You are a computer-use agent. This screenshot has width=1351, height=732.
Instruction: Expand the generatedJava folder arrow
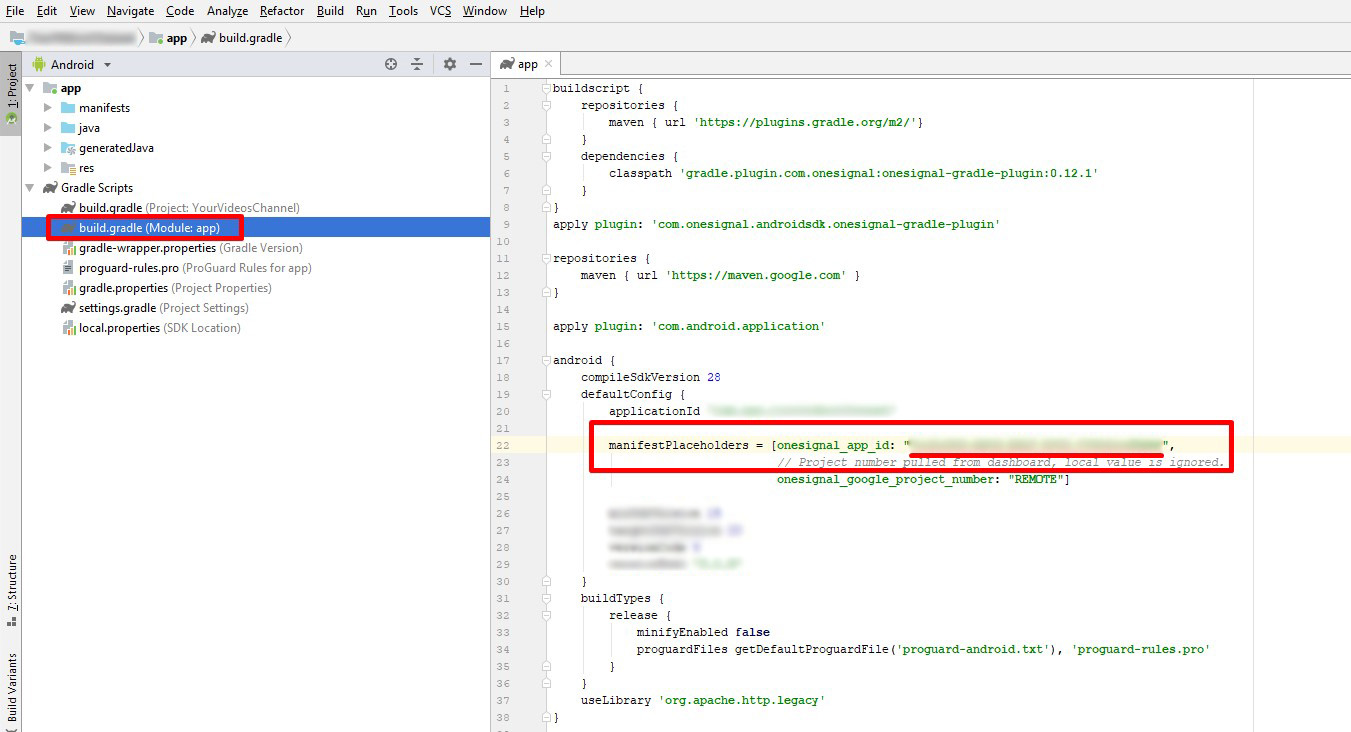click(48, 147)
